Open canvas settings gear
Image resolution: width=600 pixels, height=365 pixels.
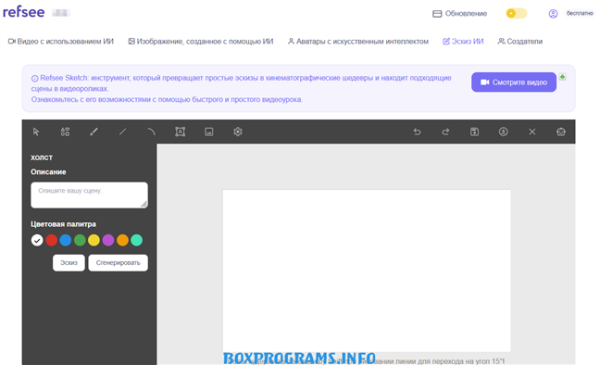(x=238, y=132)
